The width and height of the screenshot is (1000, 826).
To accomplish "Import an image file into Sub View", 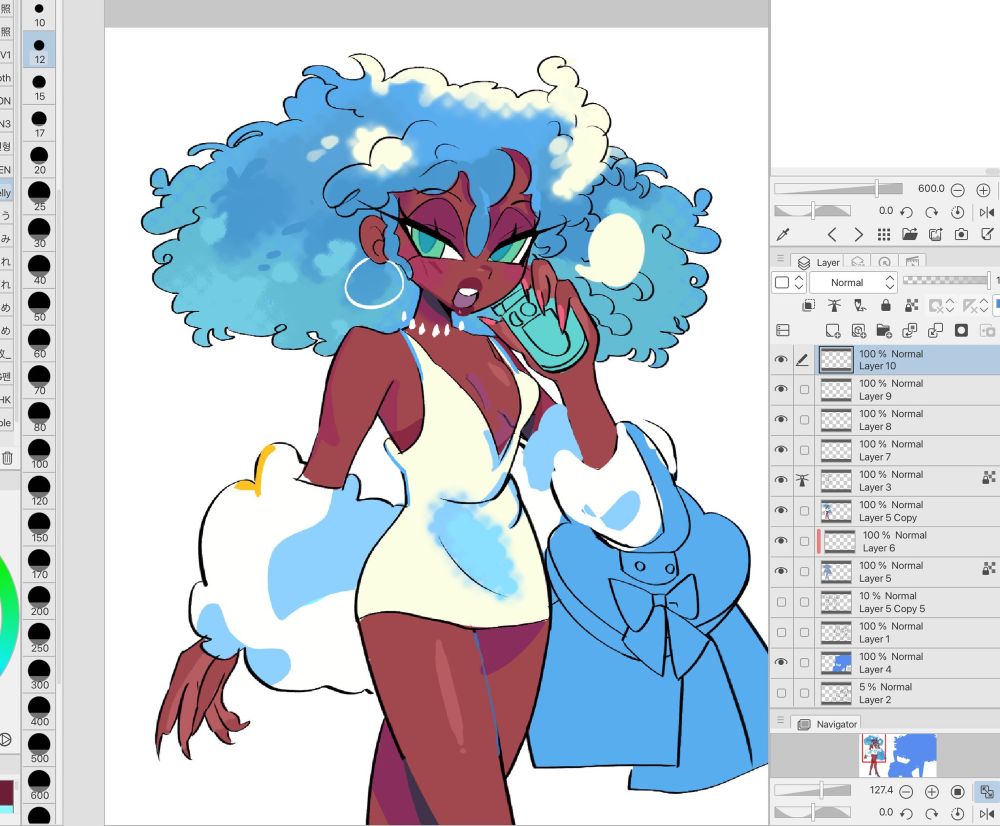I will pyautogui.click(x=936, y=235).
